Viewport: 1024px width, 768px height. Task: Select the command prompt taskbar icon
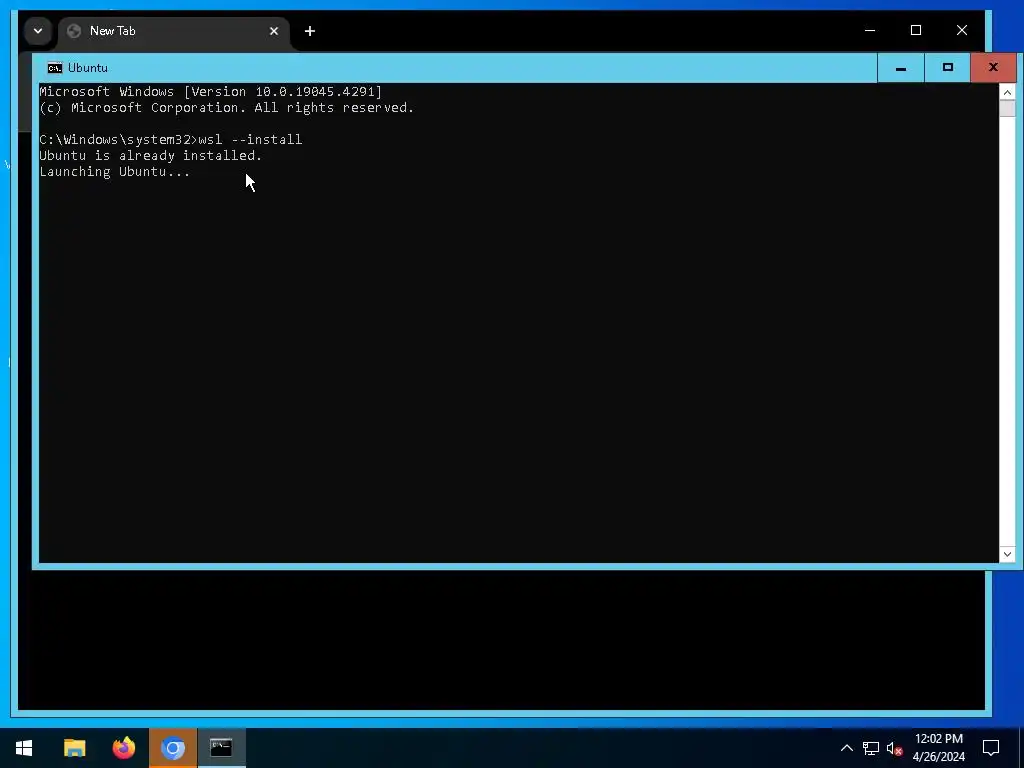click(x=221, y=748)
